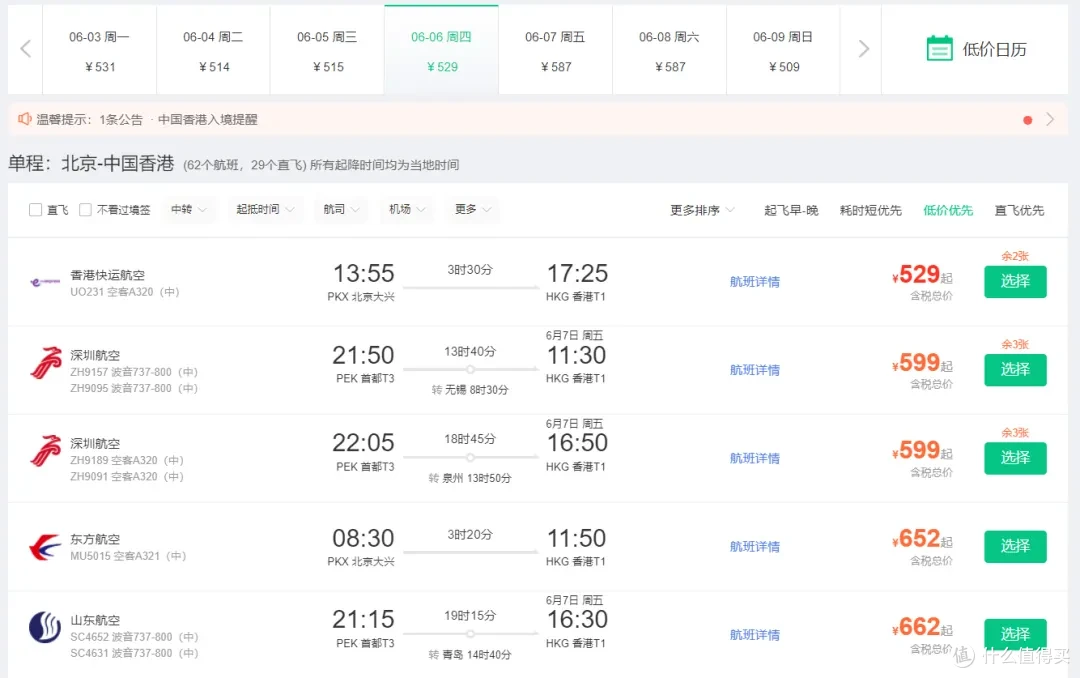Enable the 直飞 direct flight checkbox
1080x678 pixels.
coord(35,209)
